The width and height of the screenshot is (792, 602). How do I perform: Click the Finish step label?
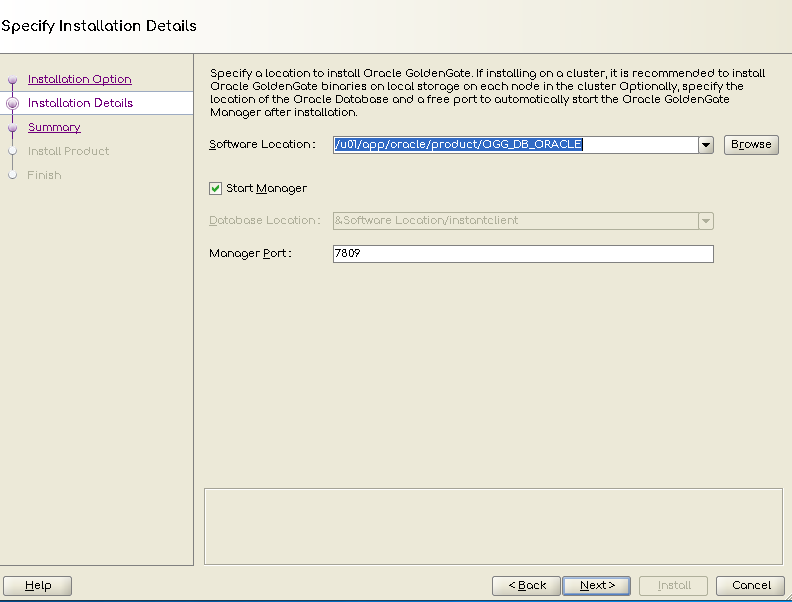point(44,175)
